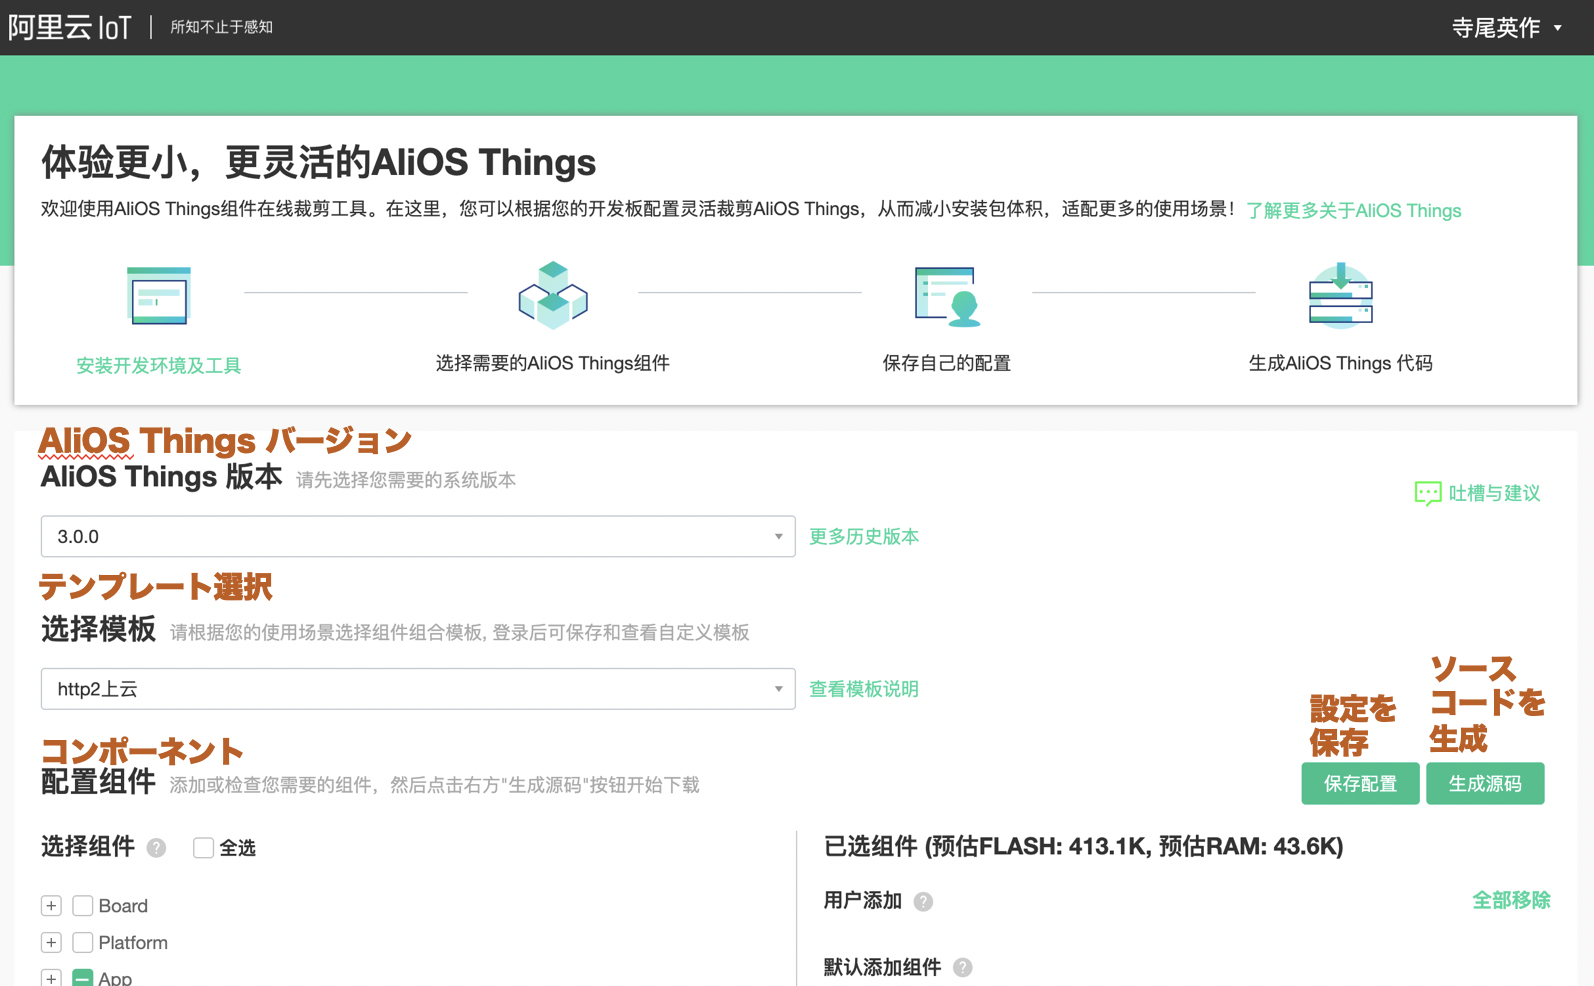
Task: Click the 选择需要的AliOS Things组件 step label
Action: 553,363
